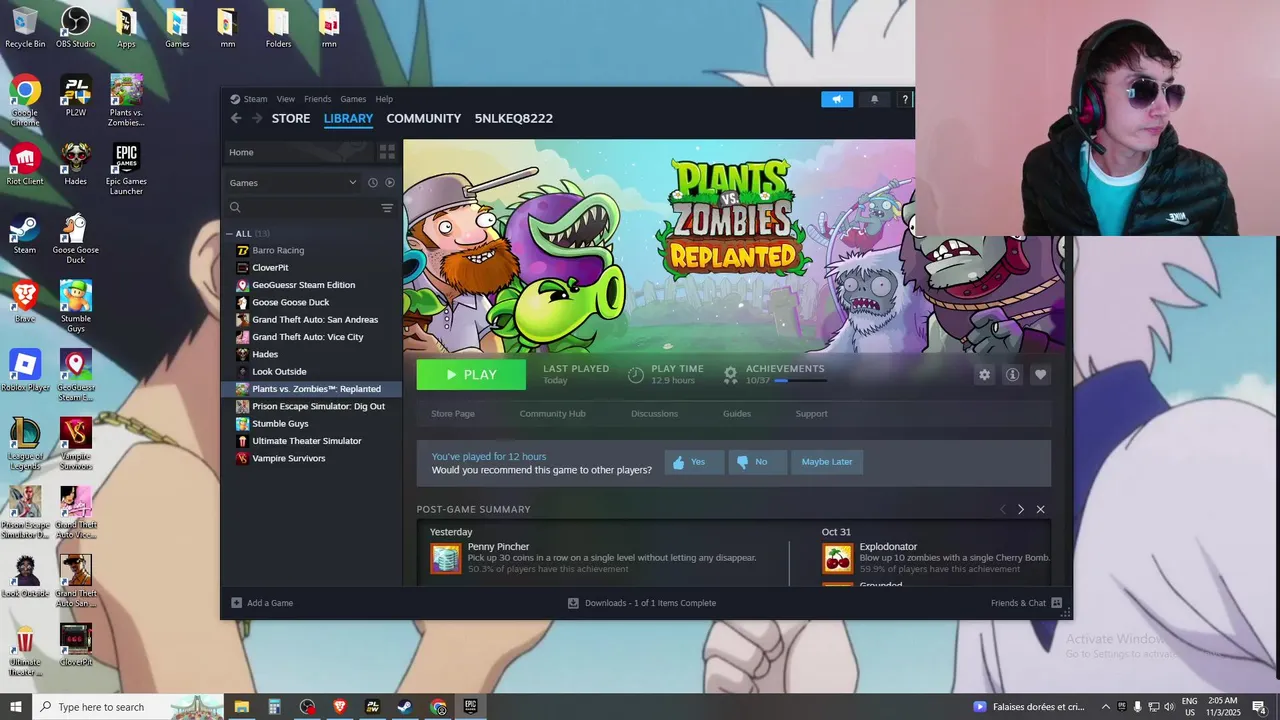Open Steam from the Windows taskbar
This screenshot has height=720, width=1280.
click(405, 707)
